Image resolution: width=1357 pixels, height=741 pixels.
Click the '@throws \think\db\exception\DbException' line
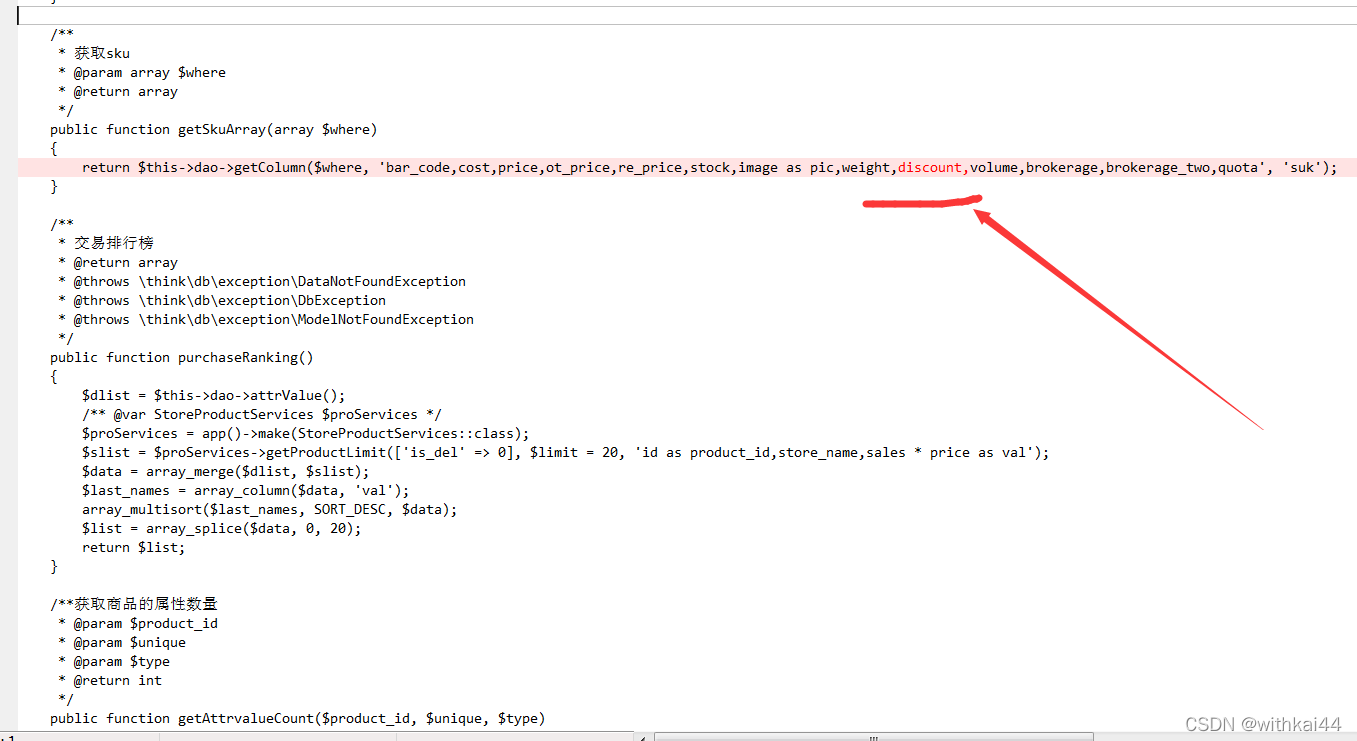click(x=222, y=300)
